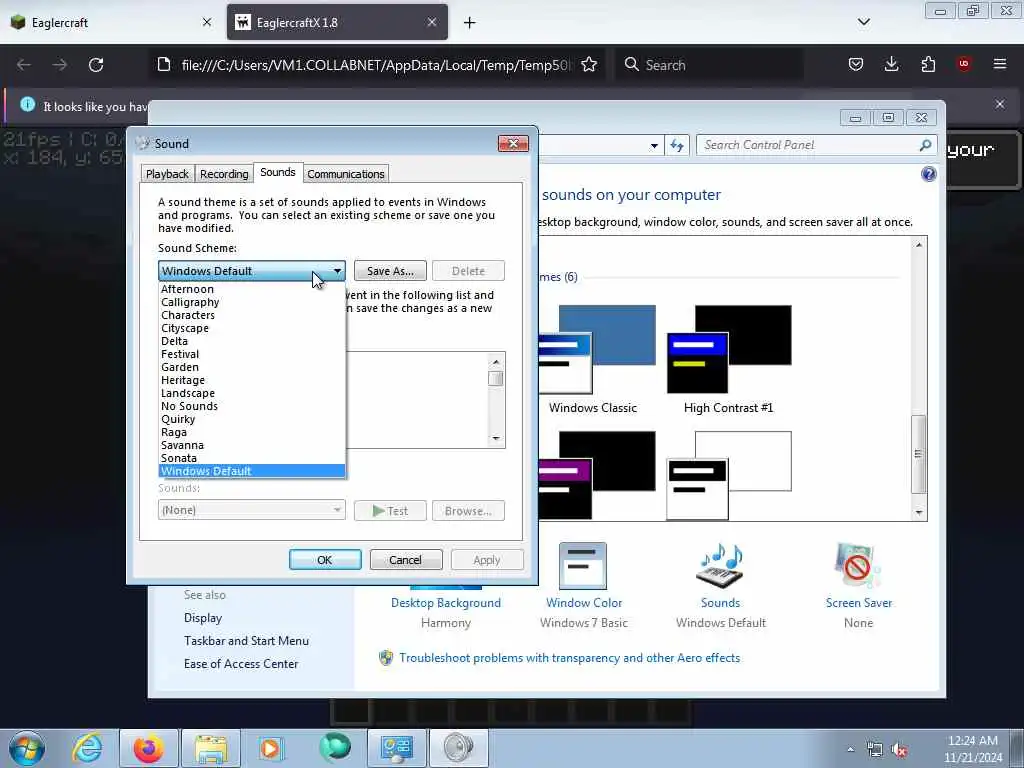Reload the page in Firefox
The width and height of the screenshot is (1024, 768).
[96, 65]
